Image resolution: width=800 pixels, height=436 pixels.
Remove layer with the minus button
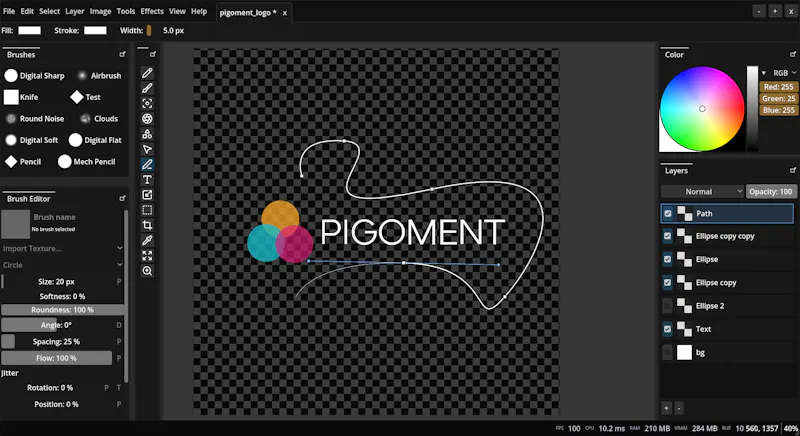point(679,408)
